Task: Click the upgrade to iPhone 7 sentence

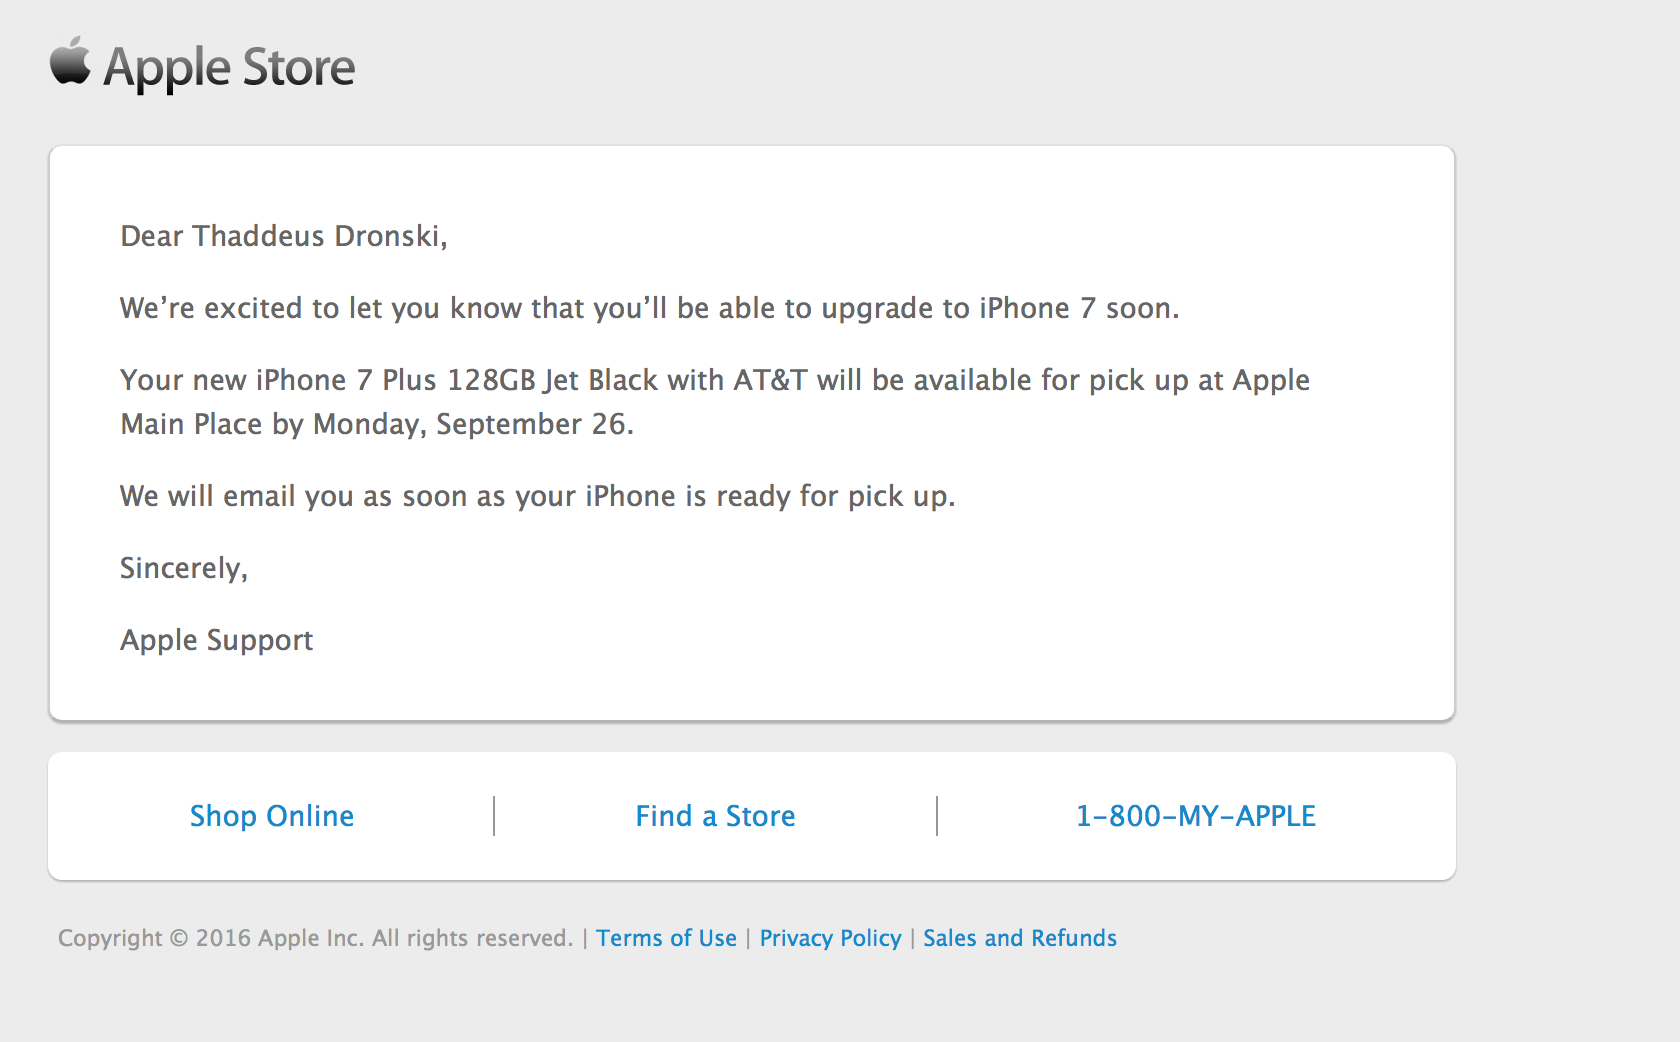Action: pos(650,308)
